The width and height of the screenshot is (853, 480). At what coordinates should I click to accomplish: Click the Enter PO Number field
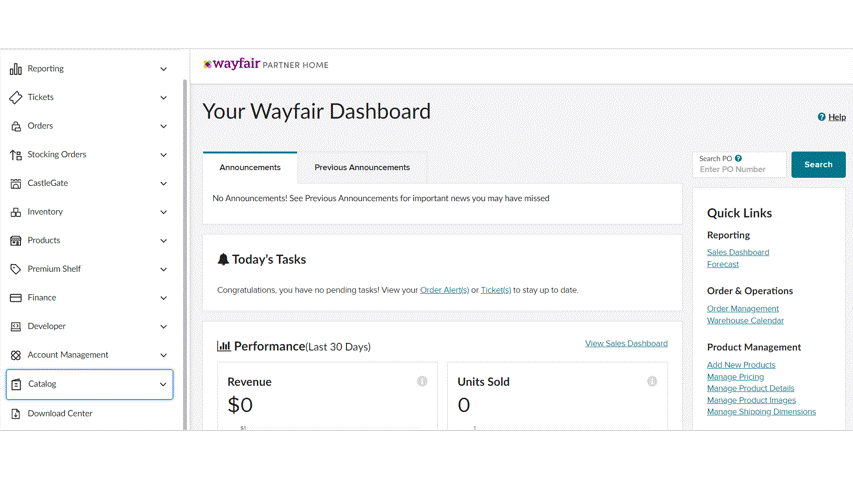pos(739,170)
